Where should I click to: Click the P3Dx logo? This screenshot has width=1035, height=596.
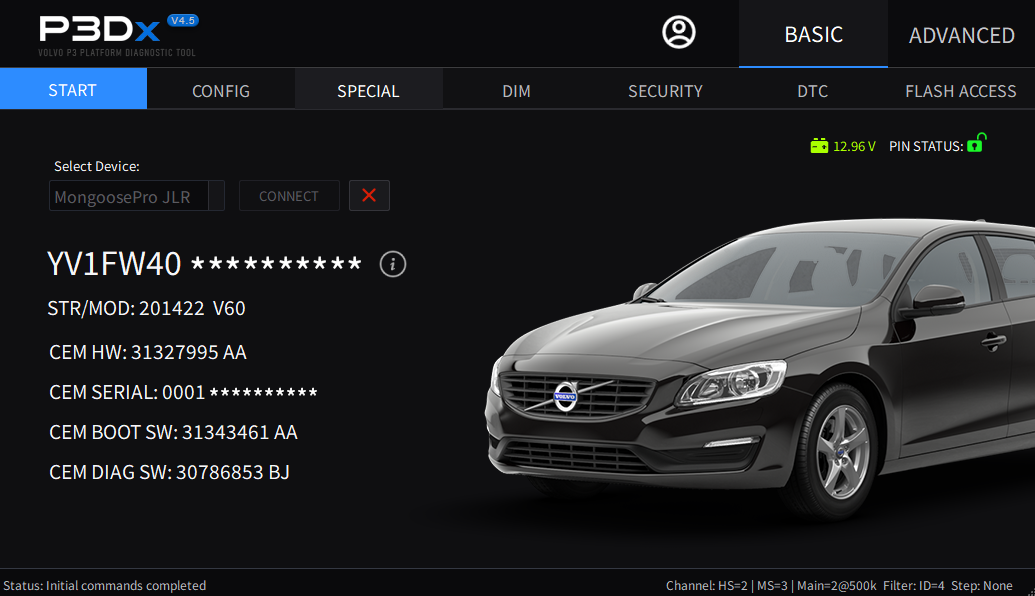click(x=99, y=29)
